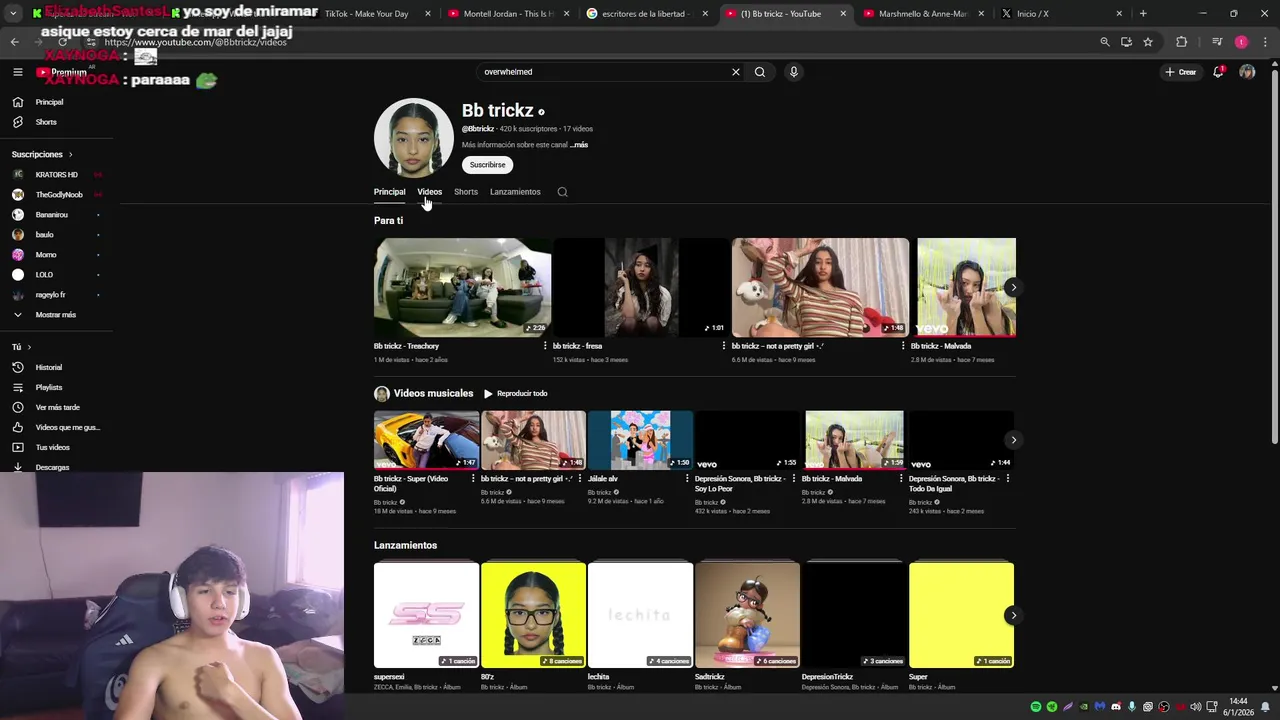Viewport: 1280px width, 720px height.
Task: Show next videos in Para ti carousel
Action: (1013, 288)
